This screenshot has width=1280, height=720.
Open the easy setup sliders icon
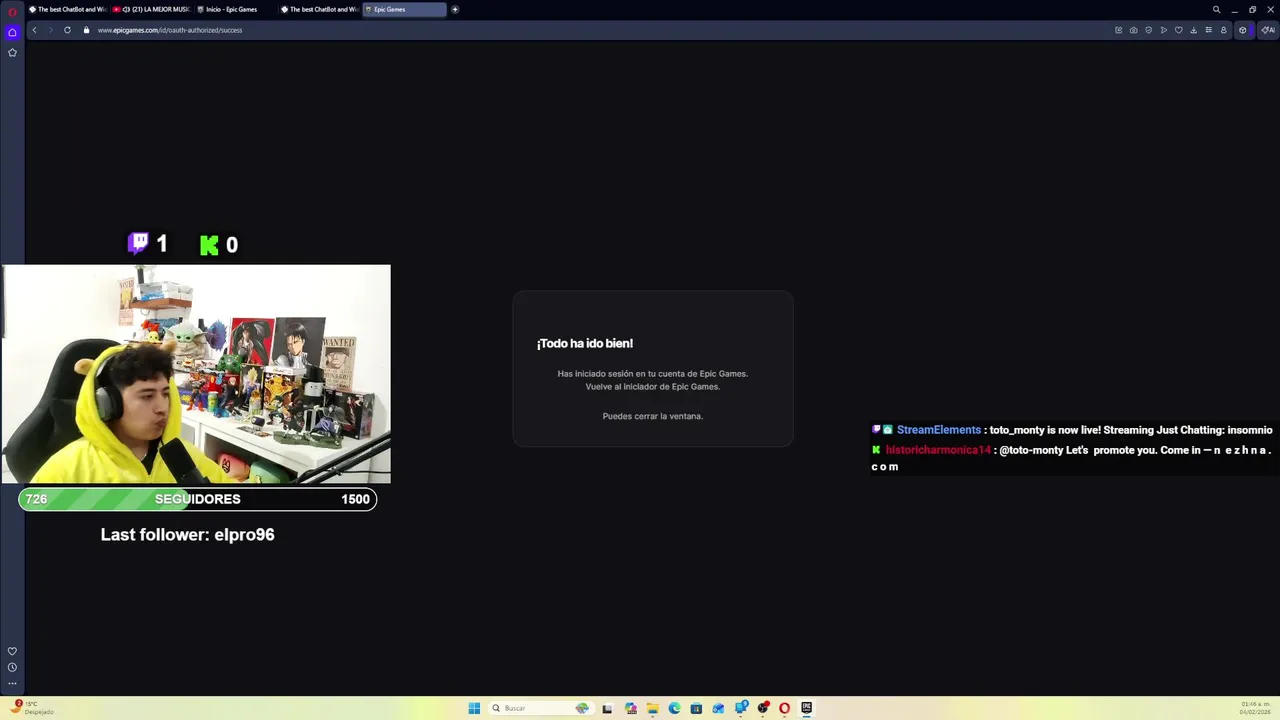point(1208,30)
